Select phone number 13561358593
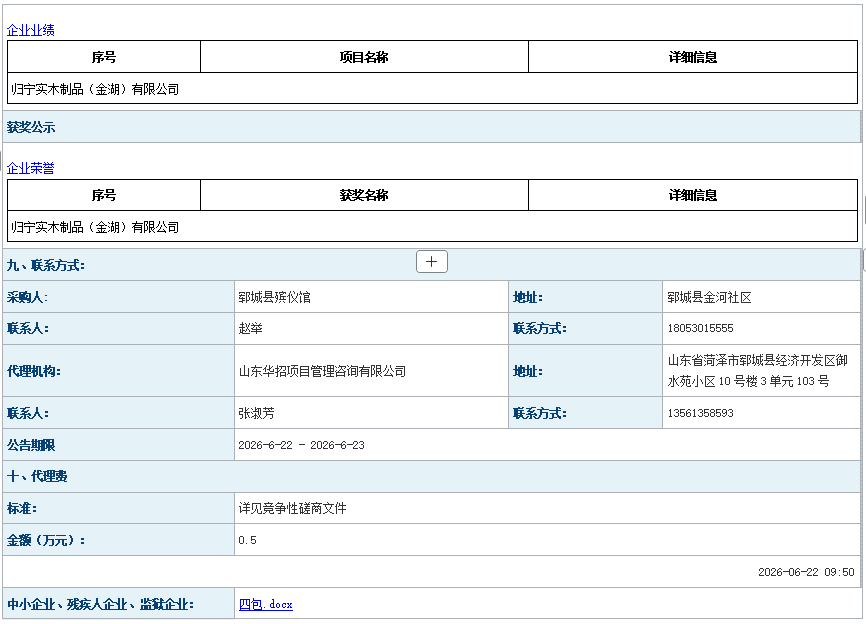866x624 pixels. point(700,413)
